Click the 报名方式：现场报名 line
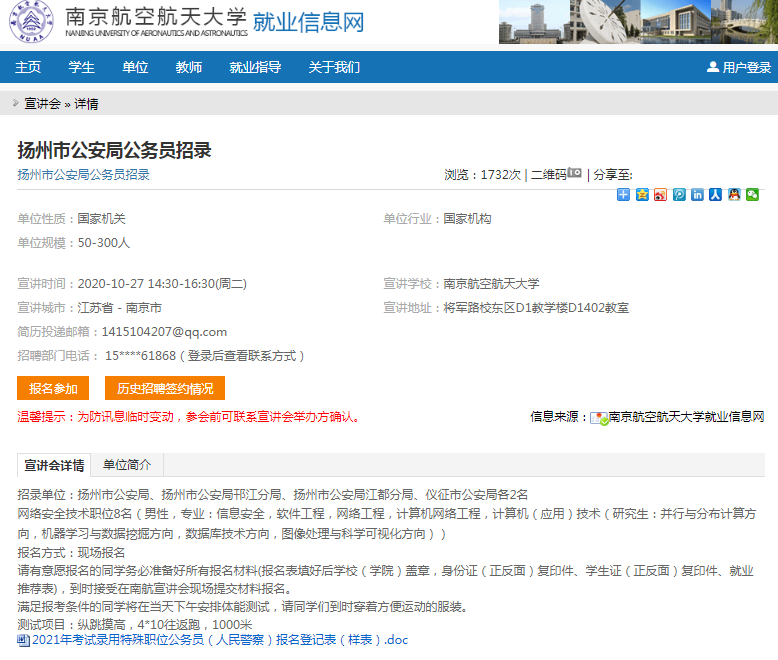Viewport: 778px width, 660px height. pos(71,552)
